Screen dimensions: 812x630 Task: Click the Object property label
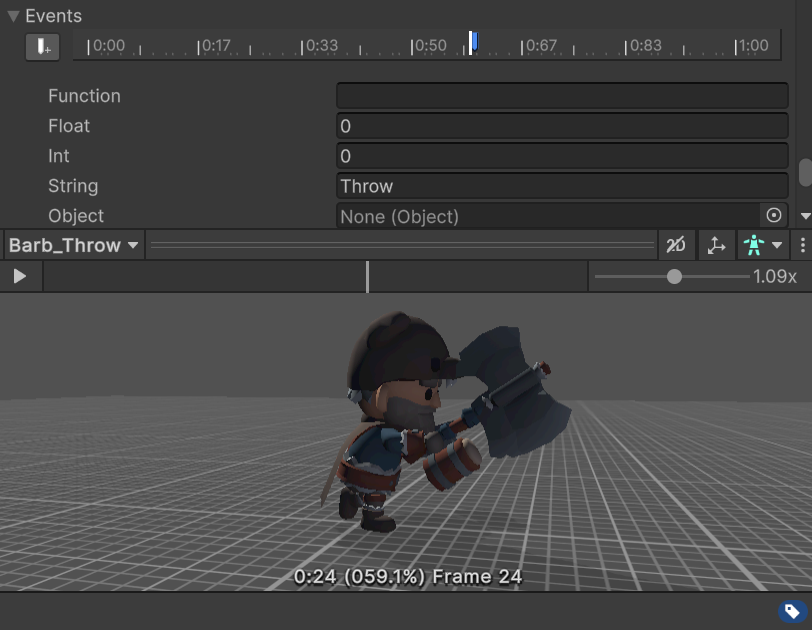coord(76,216)
